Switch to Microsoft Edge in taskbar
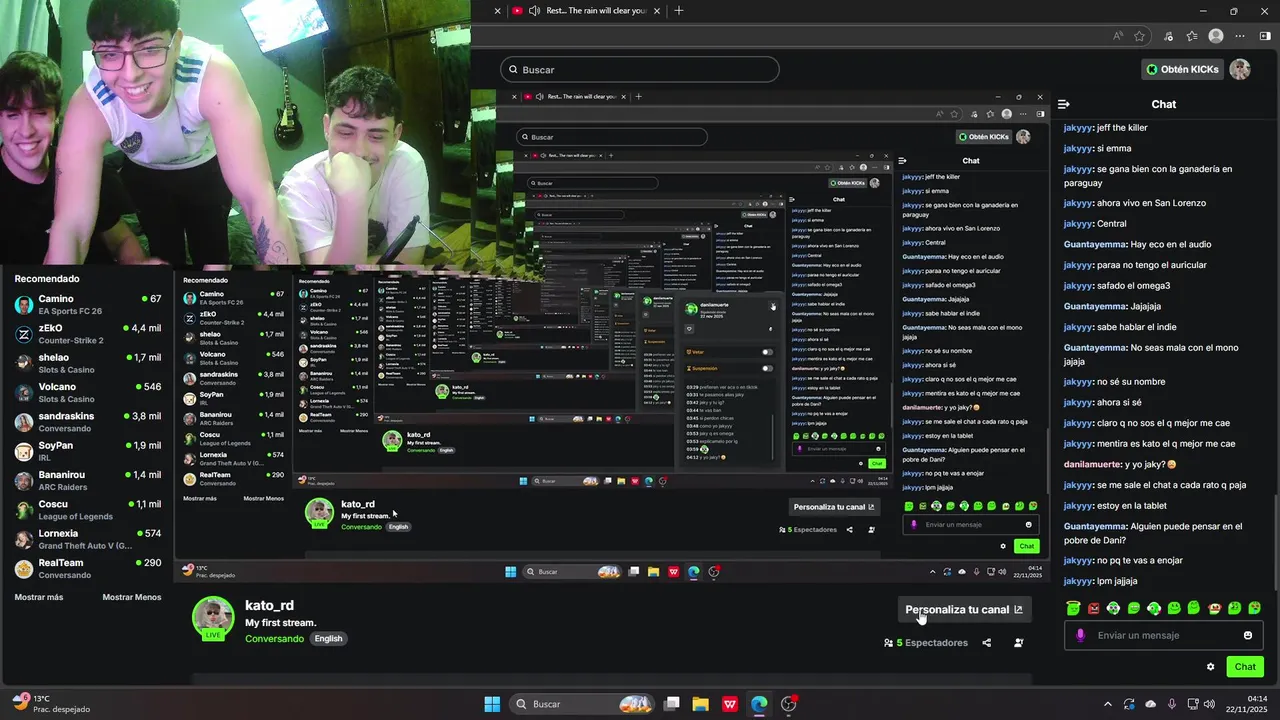The image size is (1280, 720). tap(759, 704)
